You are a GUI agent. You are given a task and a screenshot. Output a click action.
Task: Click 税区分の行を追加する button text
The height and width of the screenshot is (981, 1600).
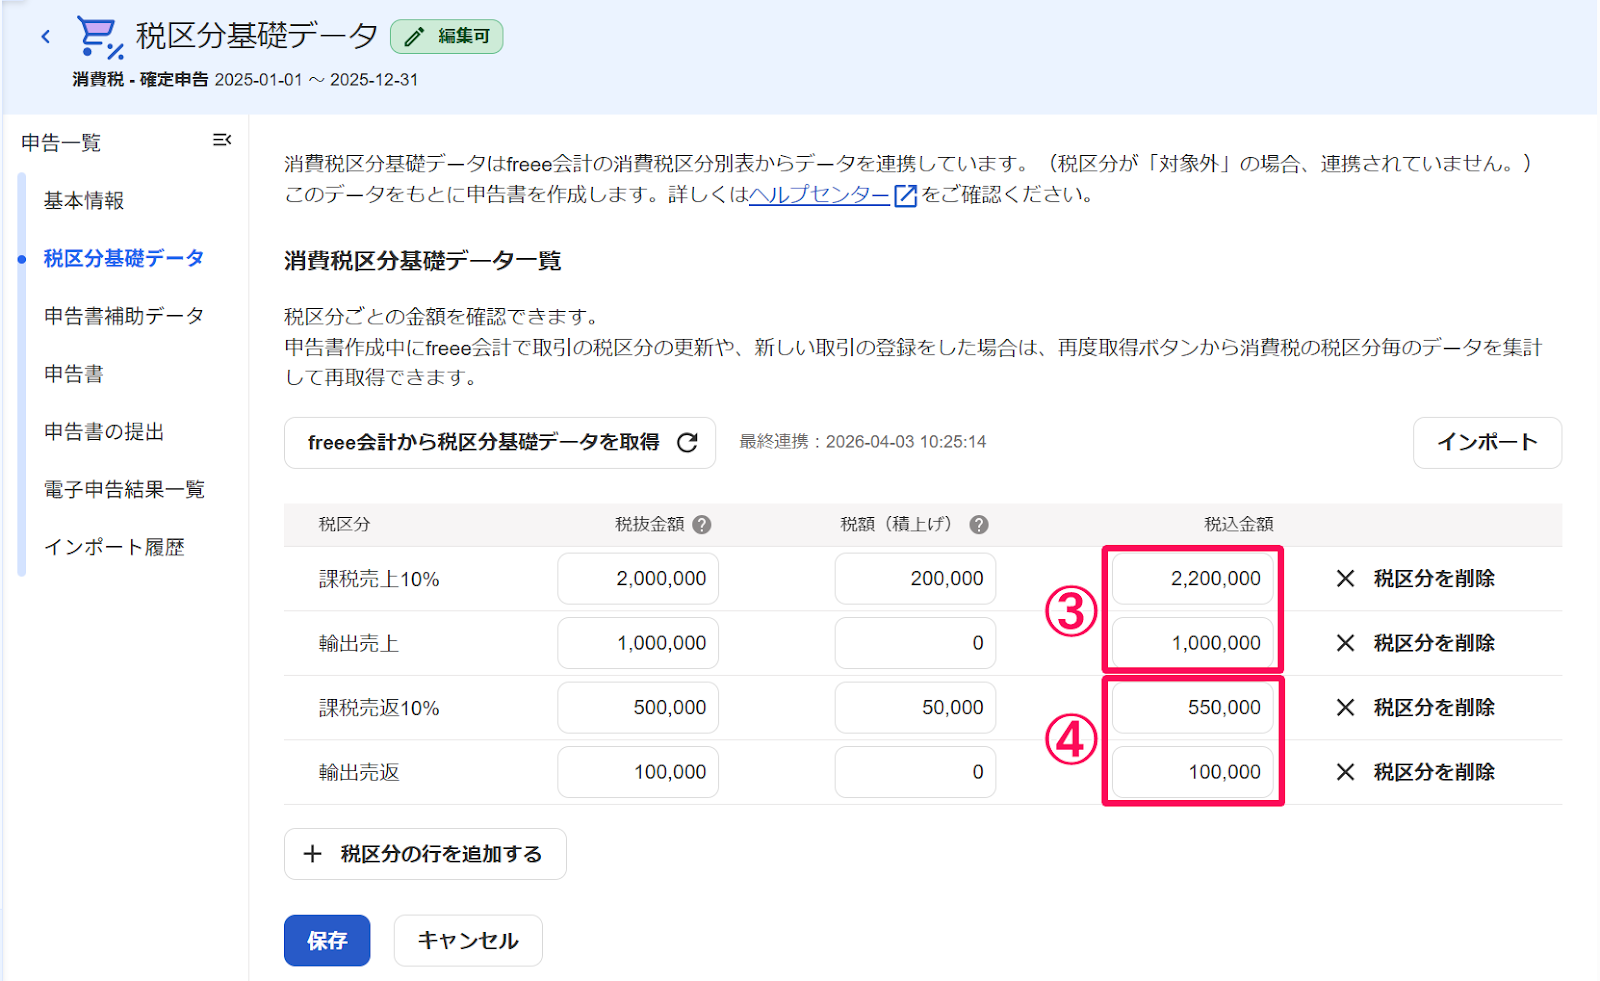click(441, 854)
